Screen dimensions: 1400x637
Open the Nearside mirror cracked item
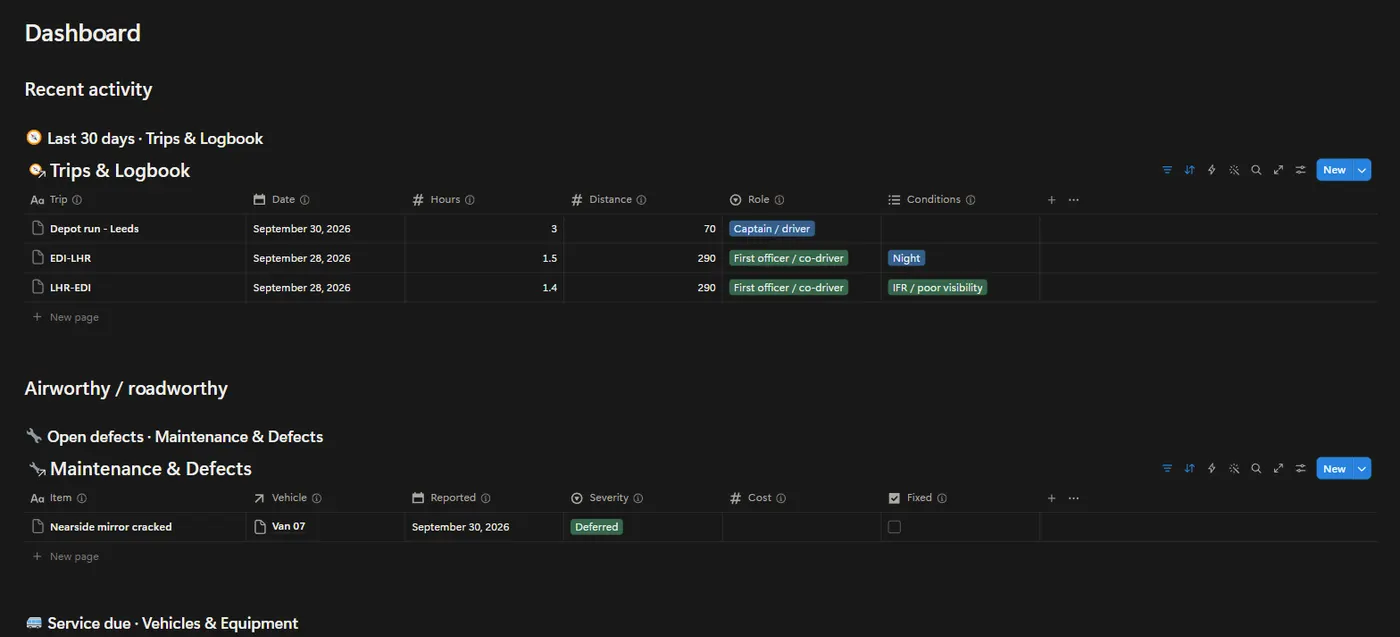111,527
